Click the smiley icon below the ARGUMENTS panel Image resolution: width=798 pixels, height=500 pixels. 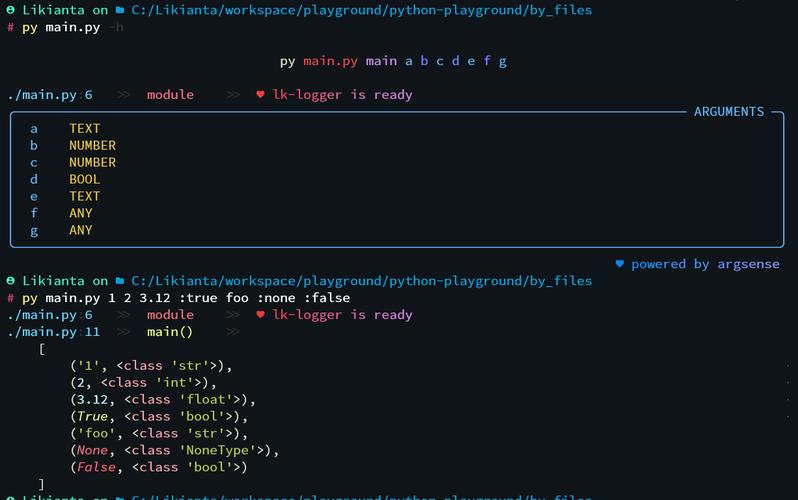tap(10, 281)
